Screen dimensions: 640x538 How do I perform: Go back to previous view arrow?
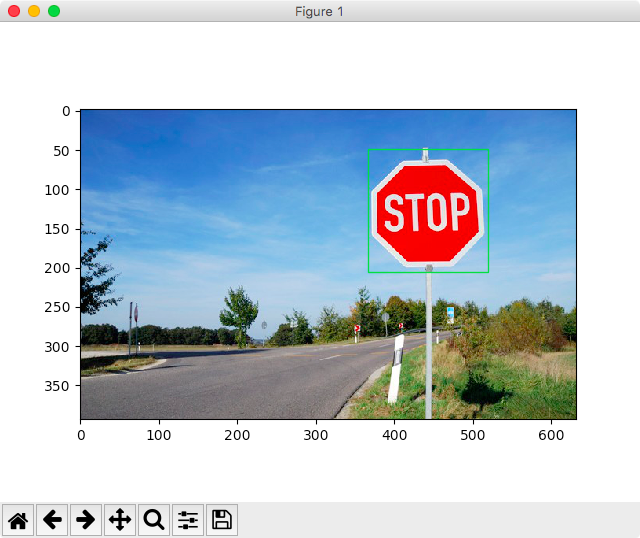[52, 520]
